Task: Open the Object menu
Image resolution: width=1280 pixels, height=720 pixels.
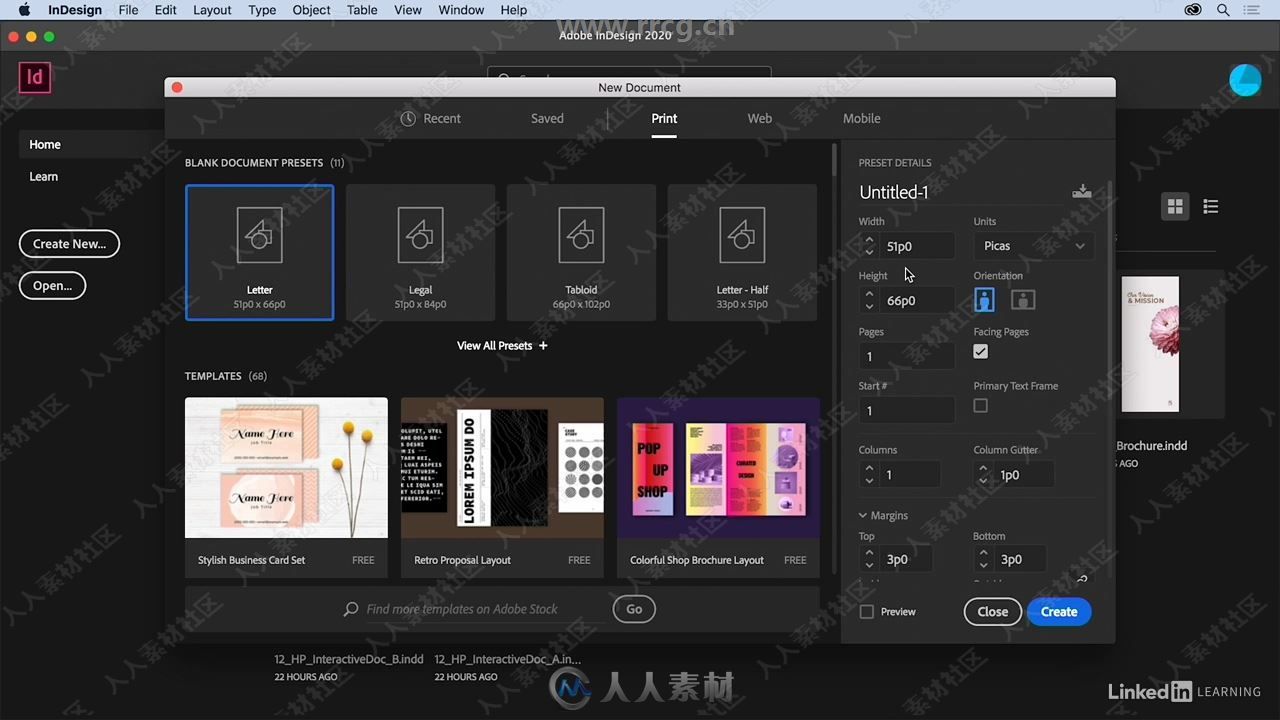Action: [311, 10]
